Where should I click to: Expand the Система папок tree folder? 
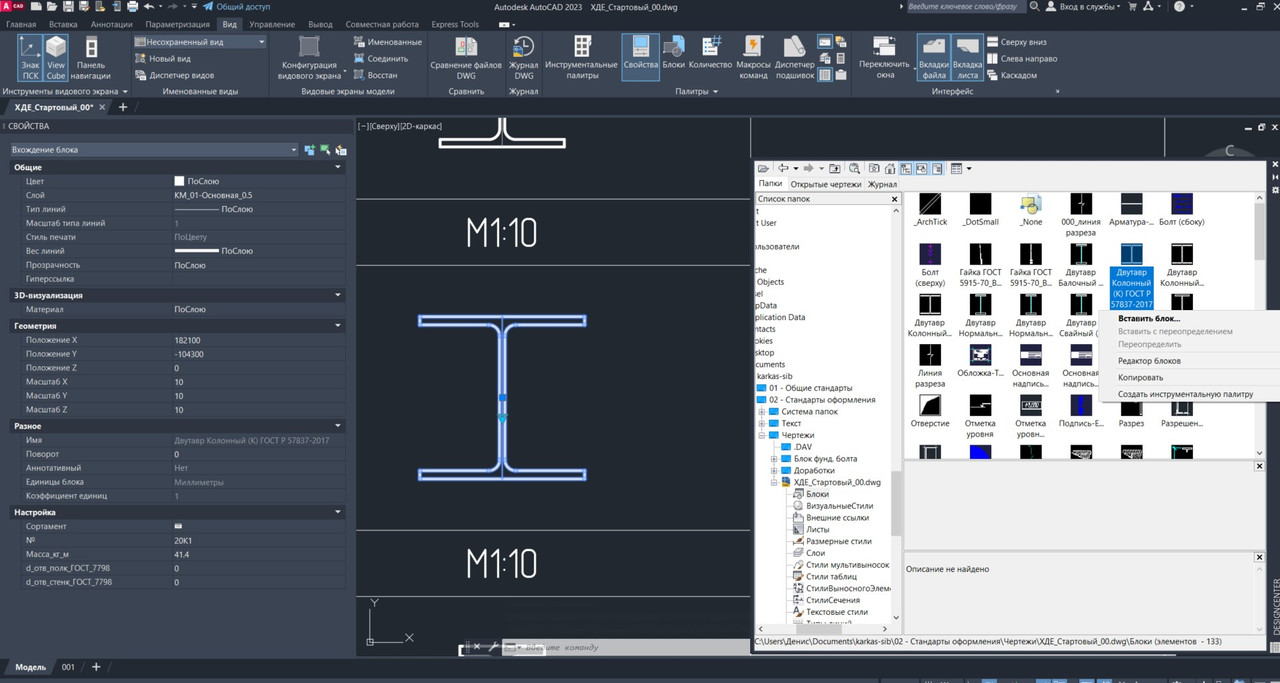tap(761, 412)
